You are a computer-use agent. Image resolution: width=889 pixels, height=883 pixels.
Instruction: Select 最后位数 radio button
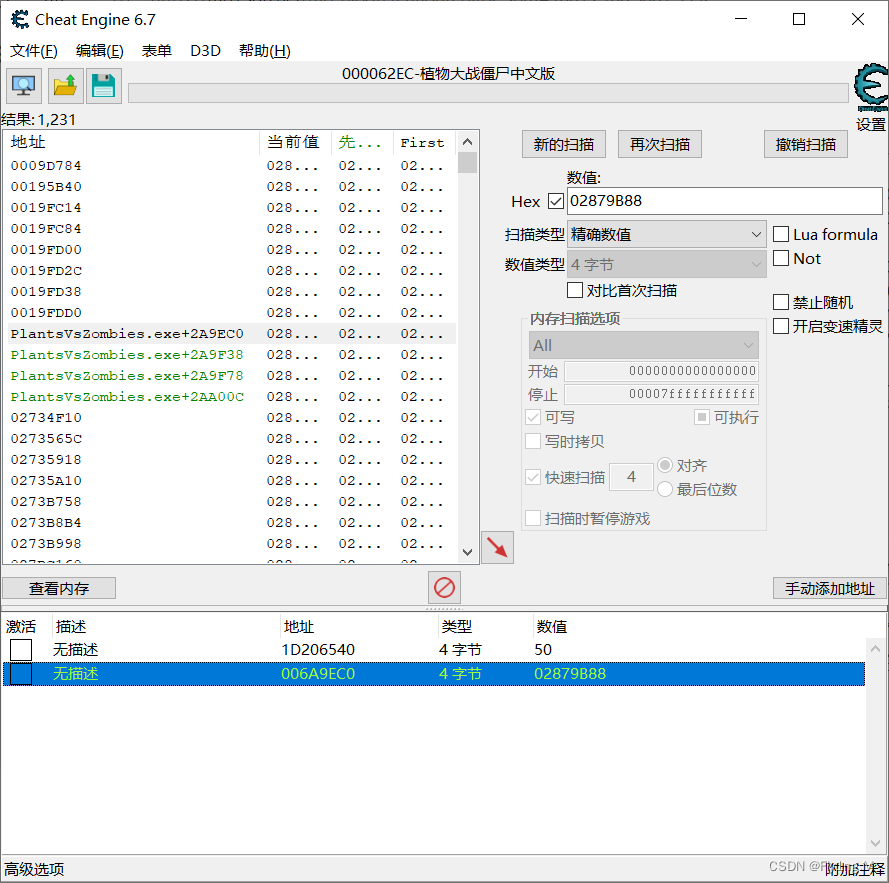[664, 489]
